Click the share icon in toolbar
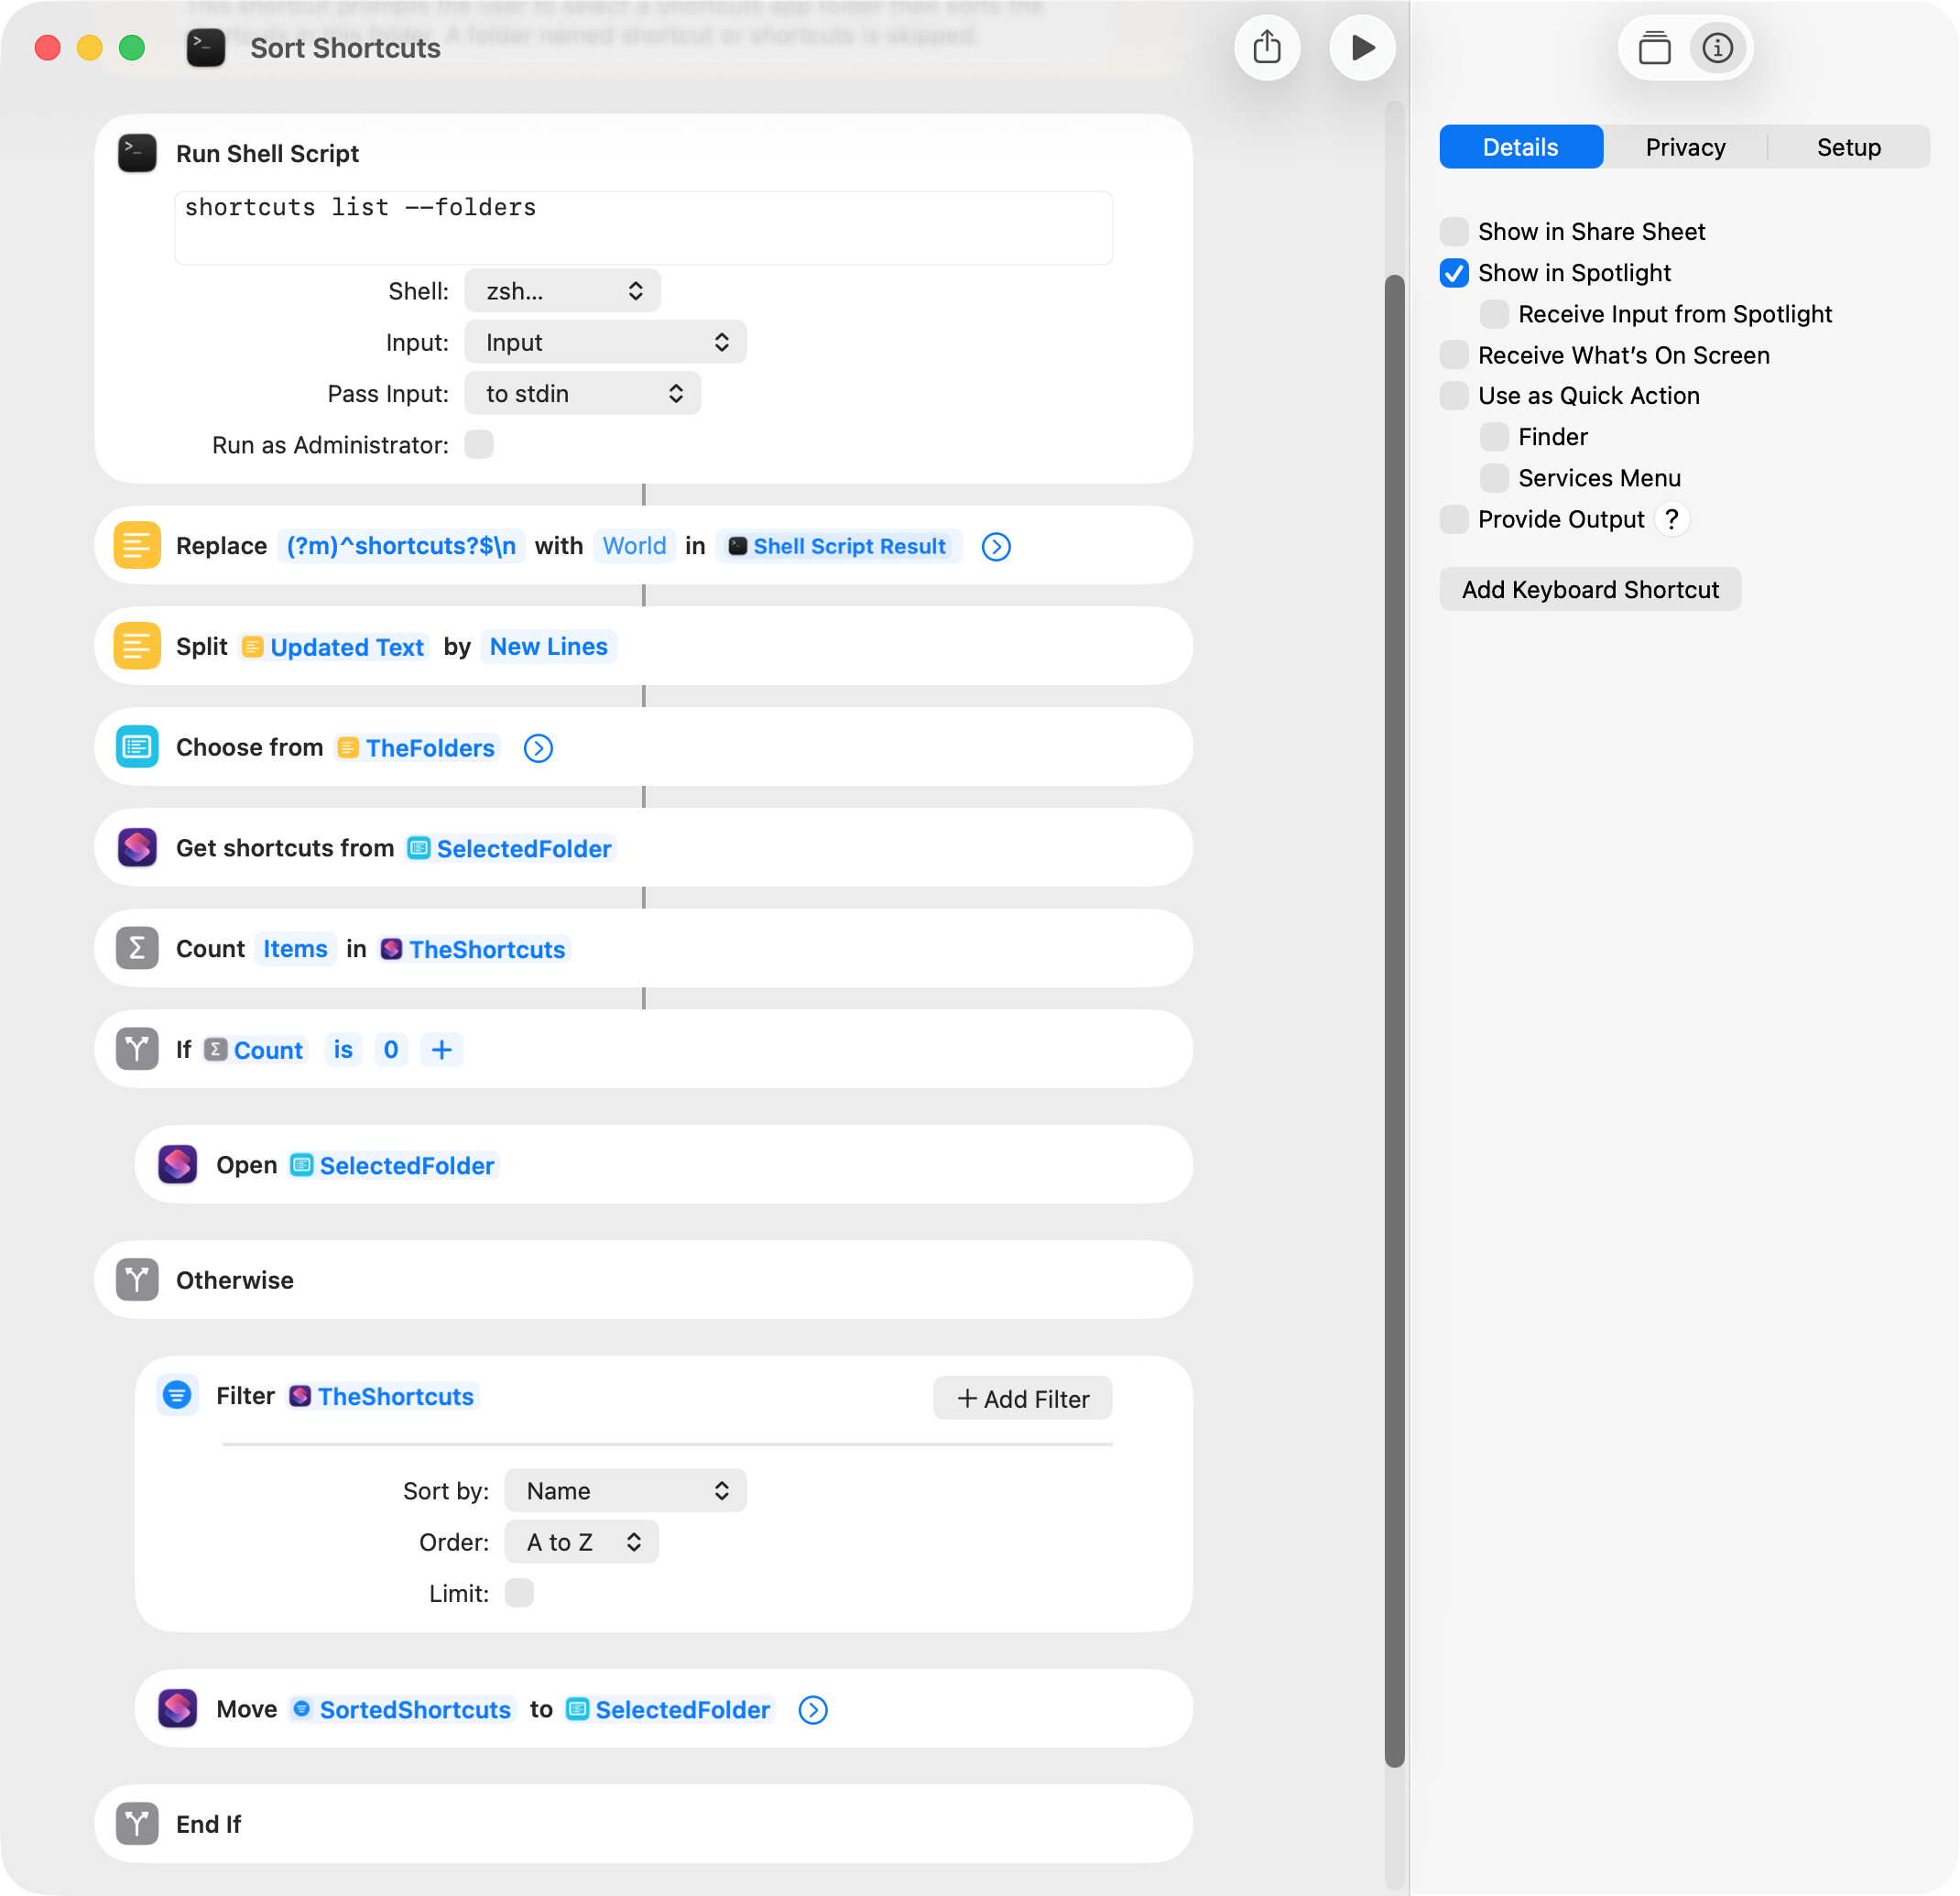The height and width of the screenshot is (1896, 1960). [1267, 47]
